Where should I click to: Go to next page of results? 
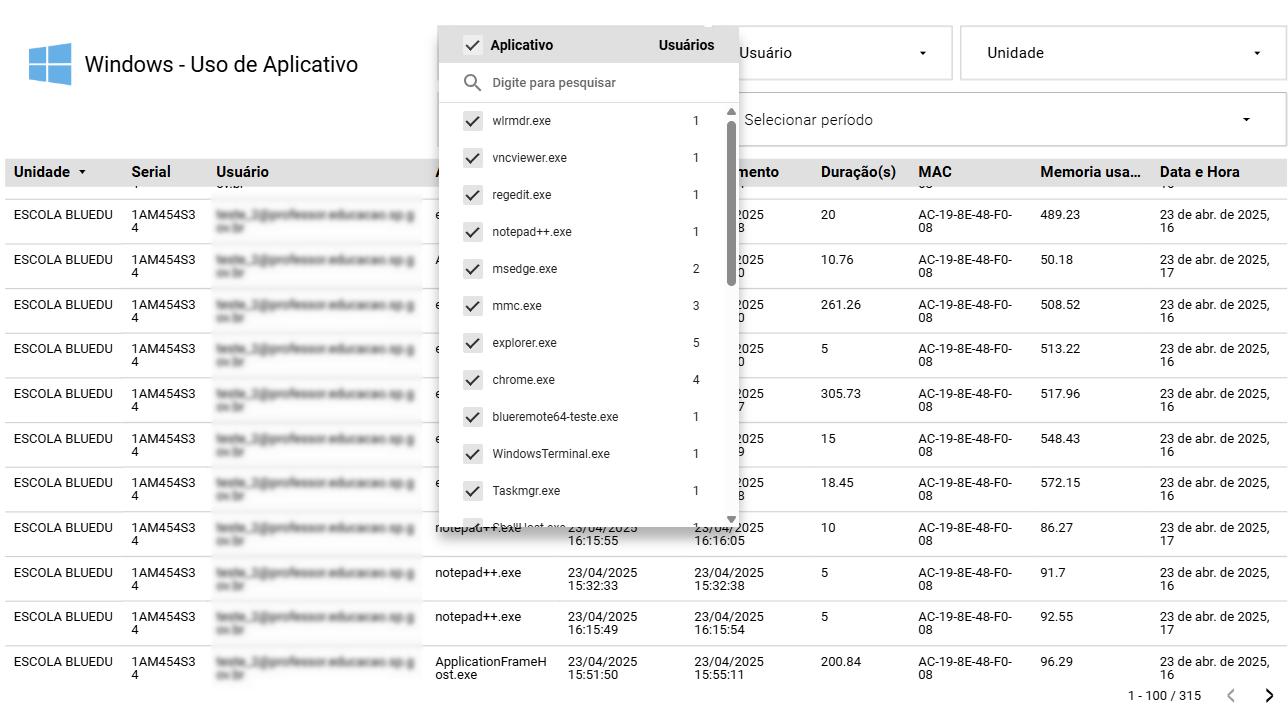1269,696
